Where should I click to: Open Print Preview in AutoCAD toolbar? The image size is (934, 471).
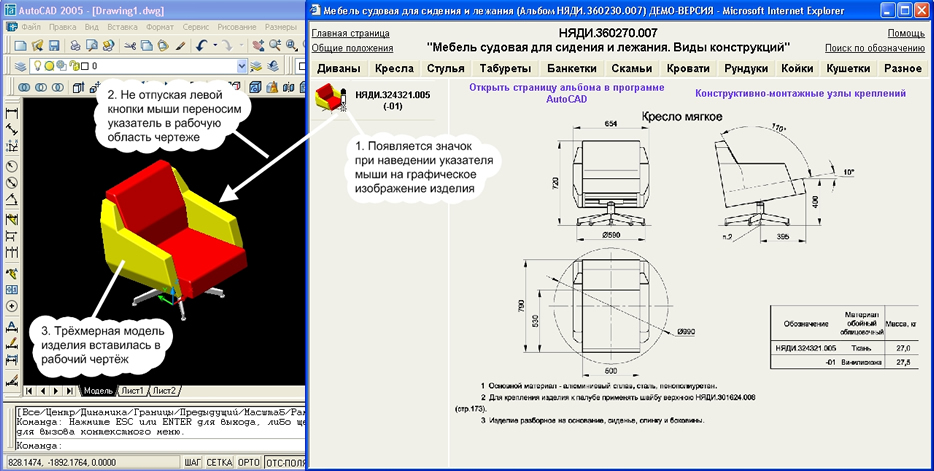(x=92, y=45)
